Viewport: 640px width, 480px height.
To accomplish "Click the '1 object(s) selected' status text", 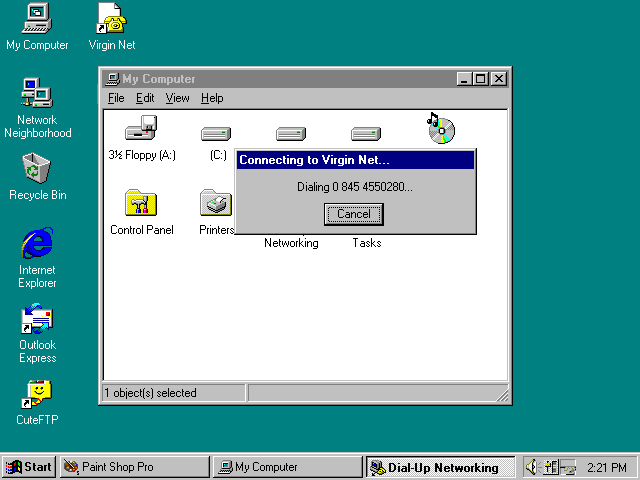I will pos(150,393).
